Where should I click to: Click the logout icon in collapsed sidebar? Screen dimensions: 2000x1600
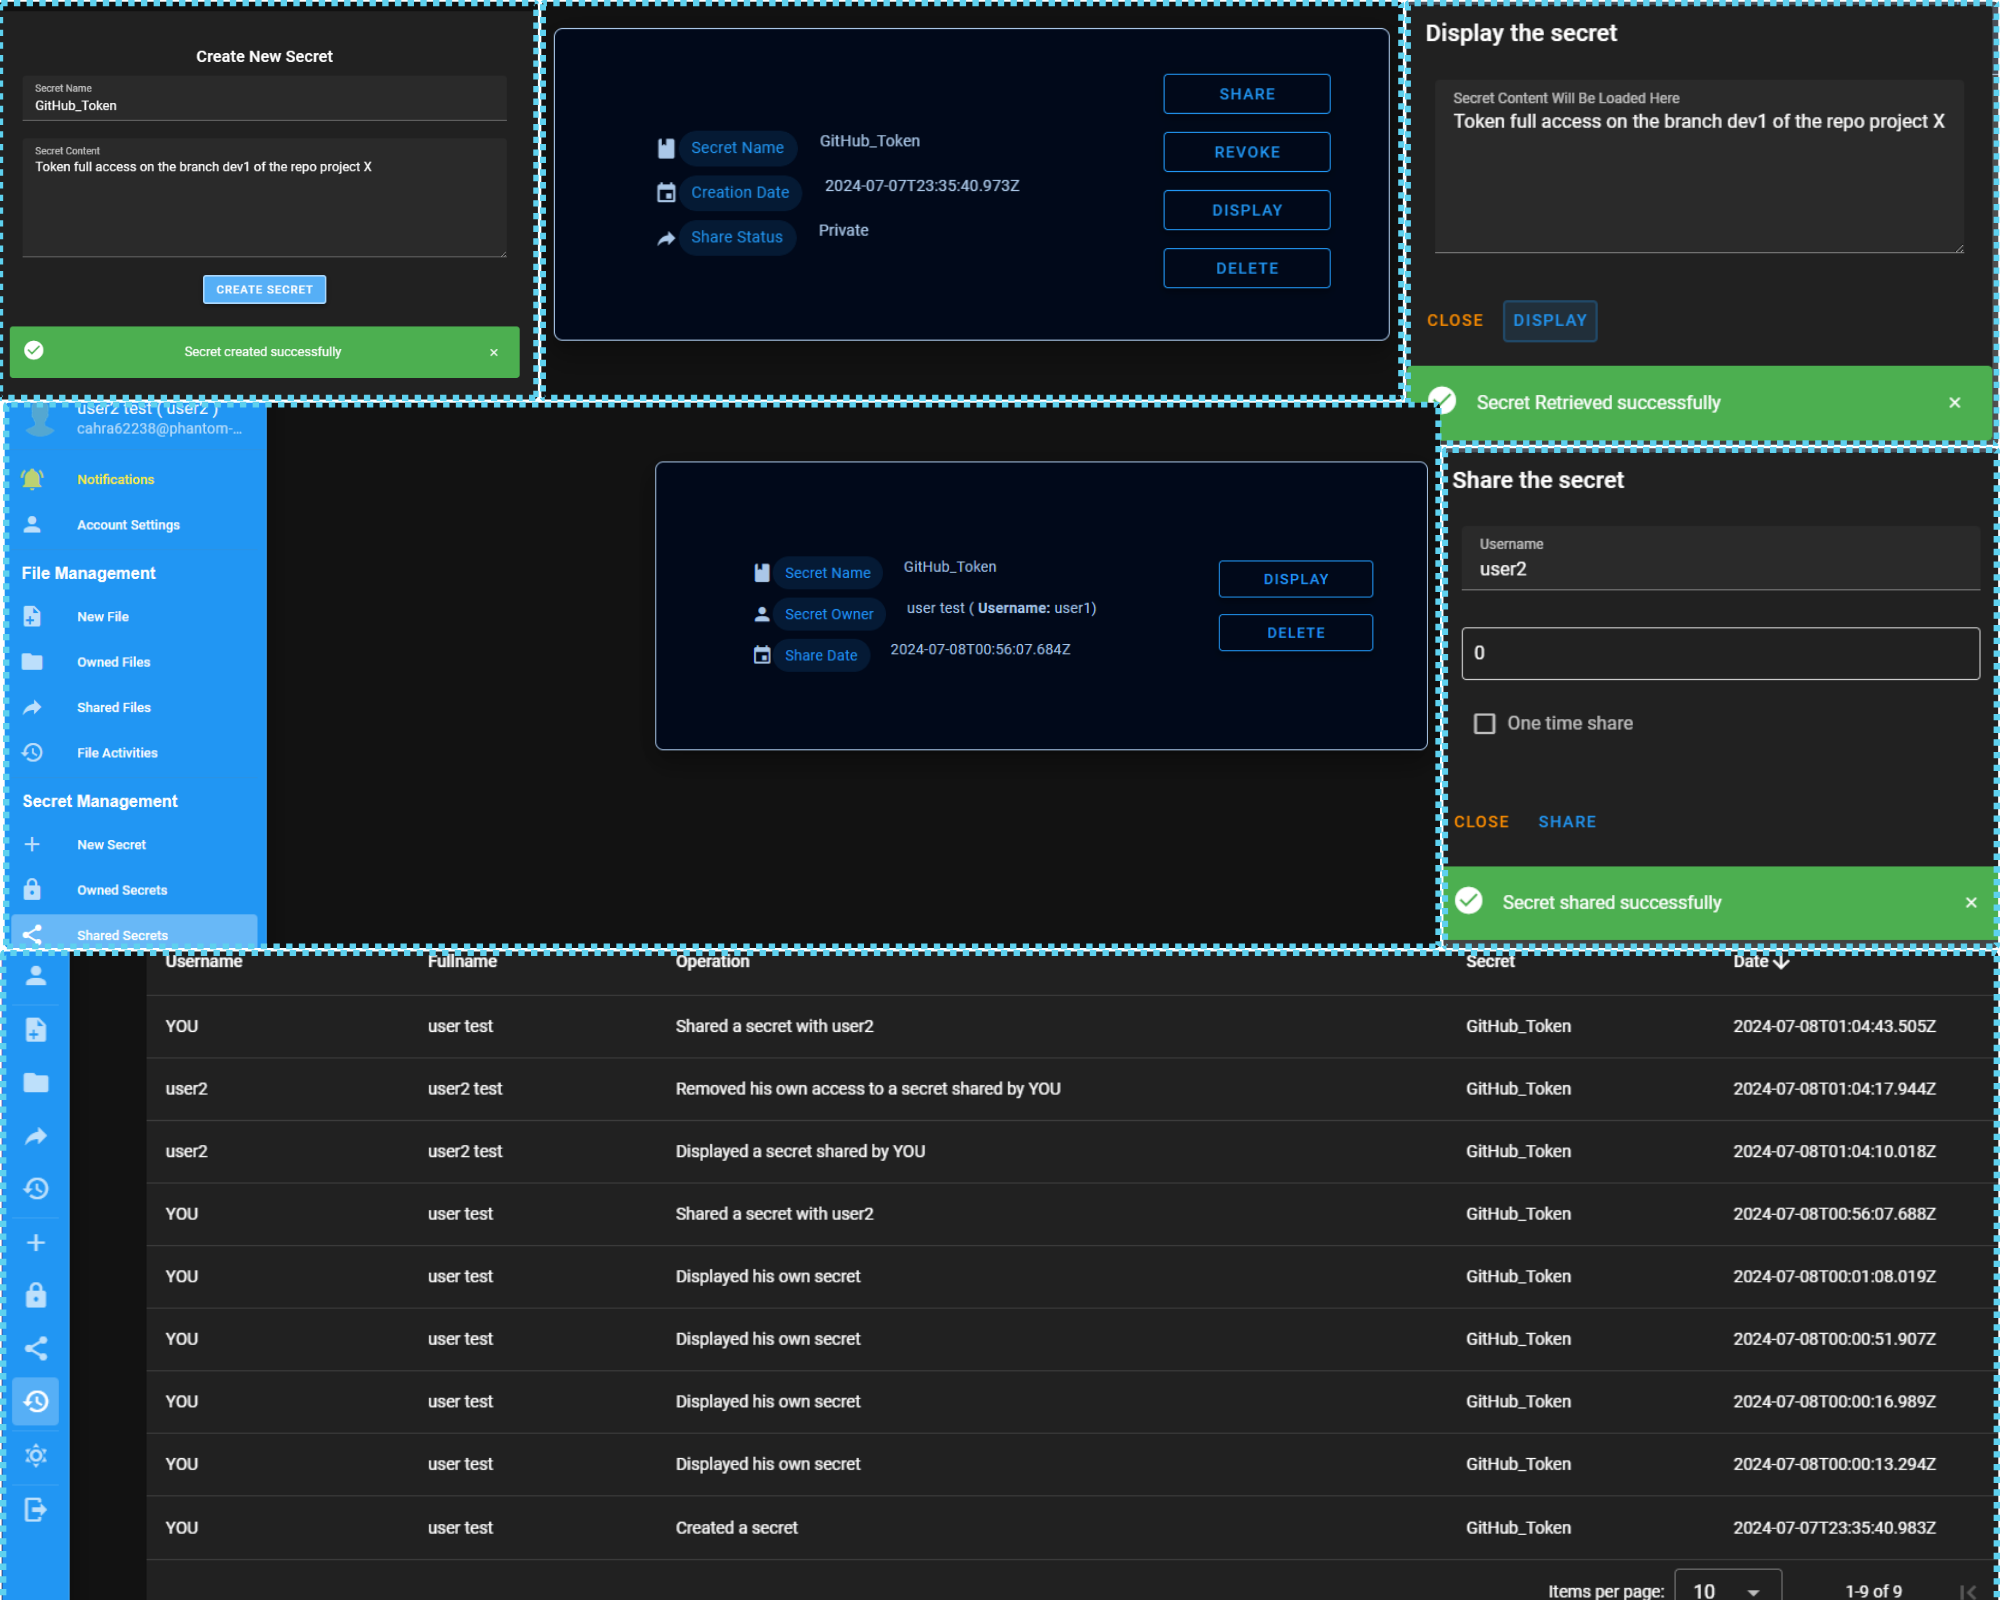36,1509
